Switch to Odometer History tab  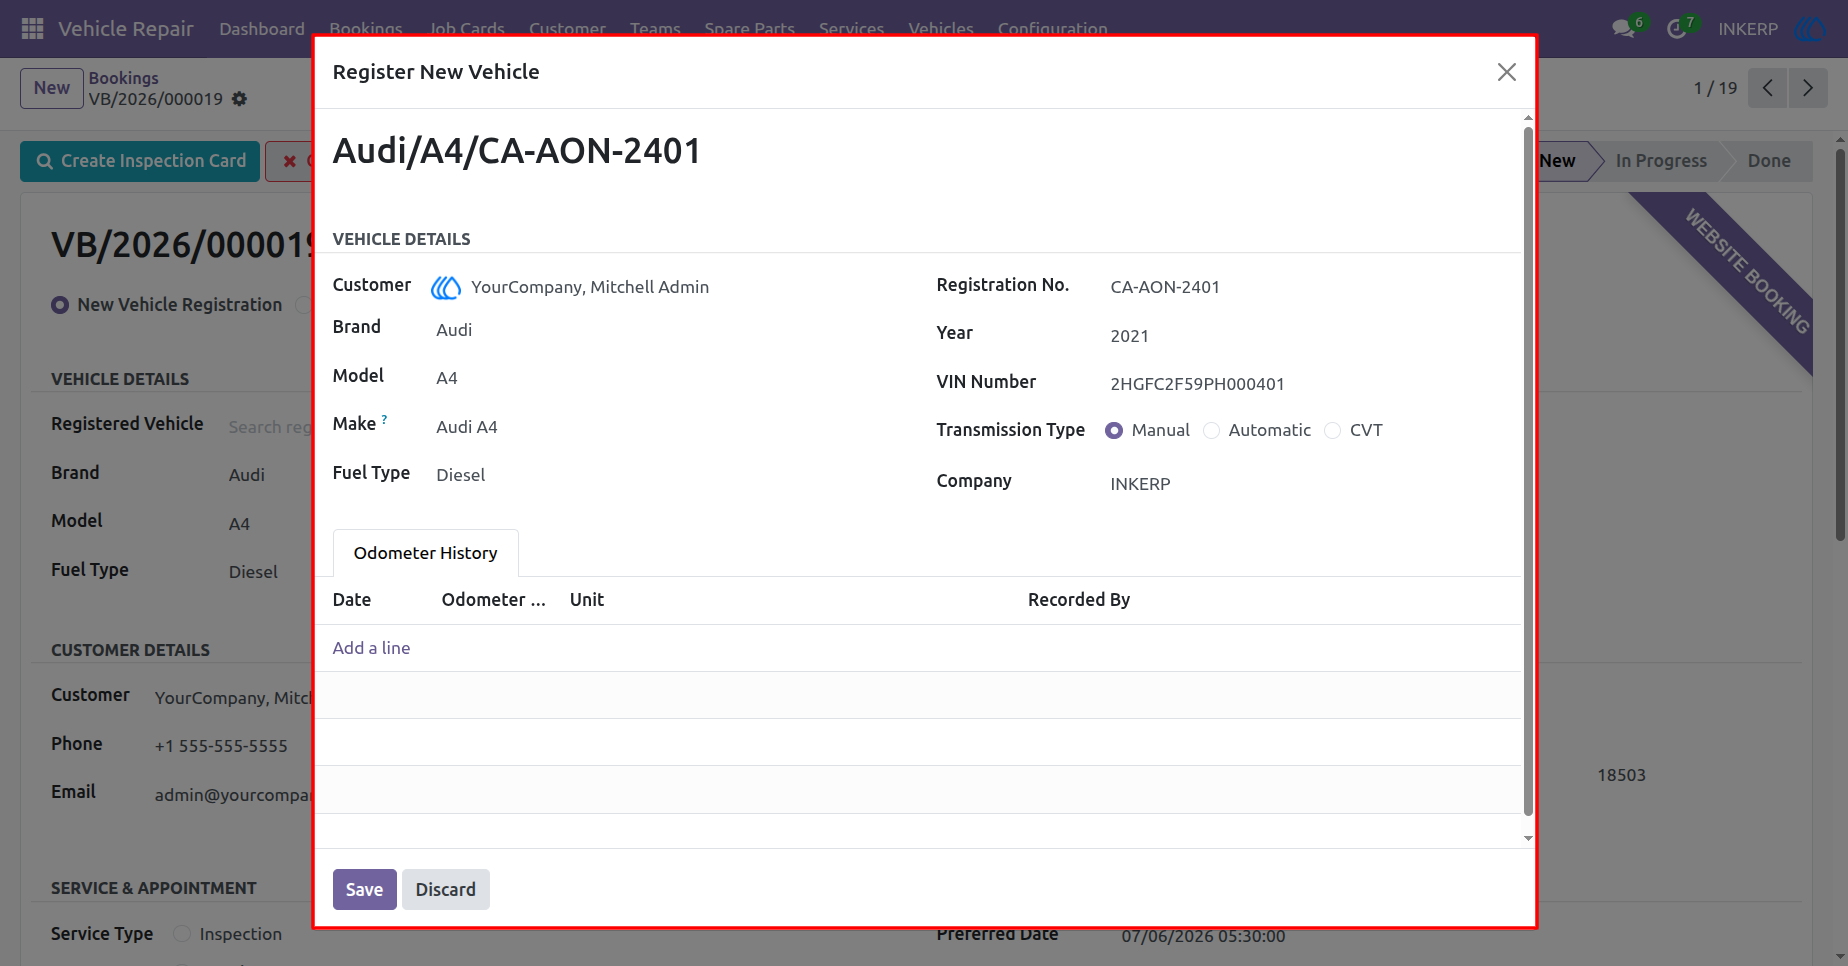click(426, 553)
